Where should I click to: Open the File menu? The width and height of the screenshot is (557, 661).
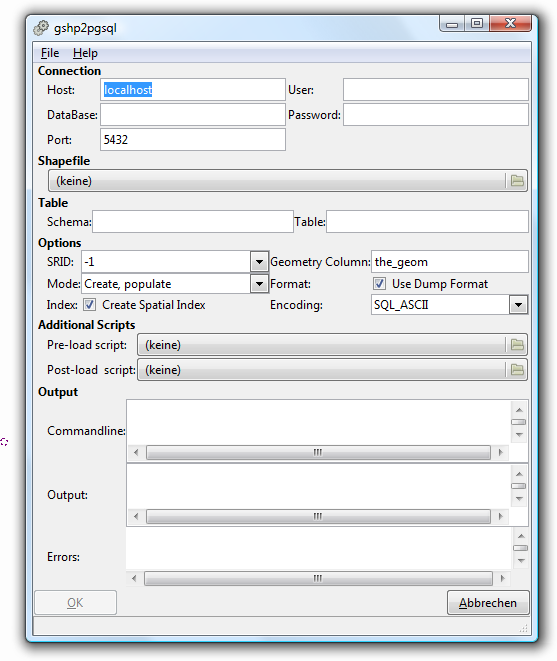(50, 53)
